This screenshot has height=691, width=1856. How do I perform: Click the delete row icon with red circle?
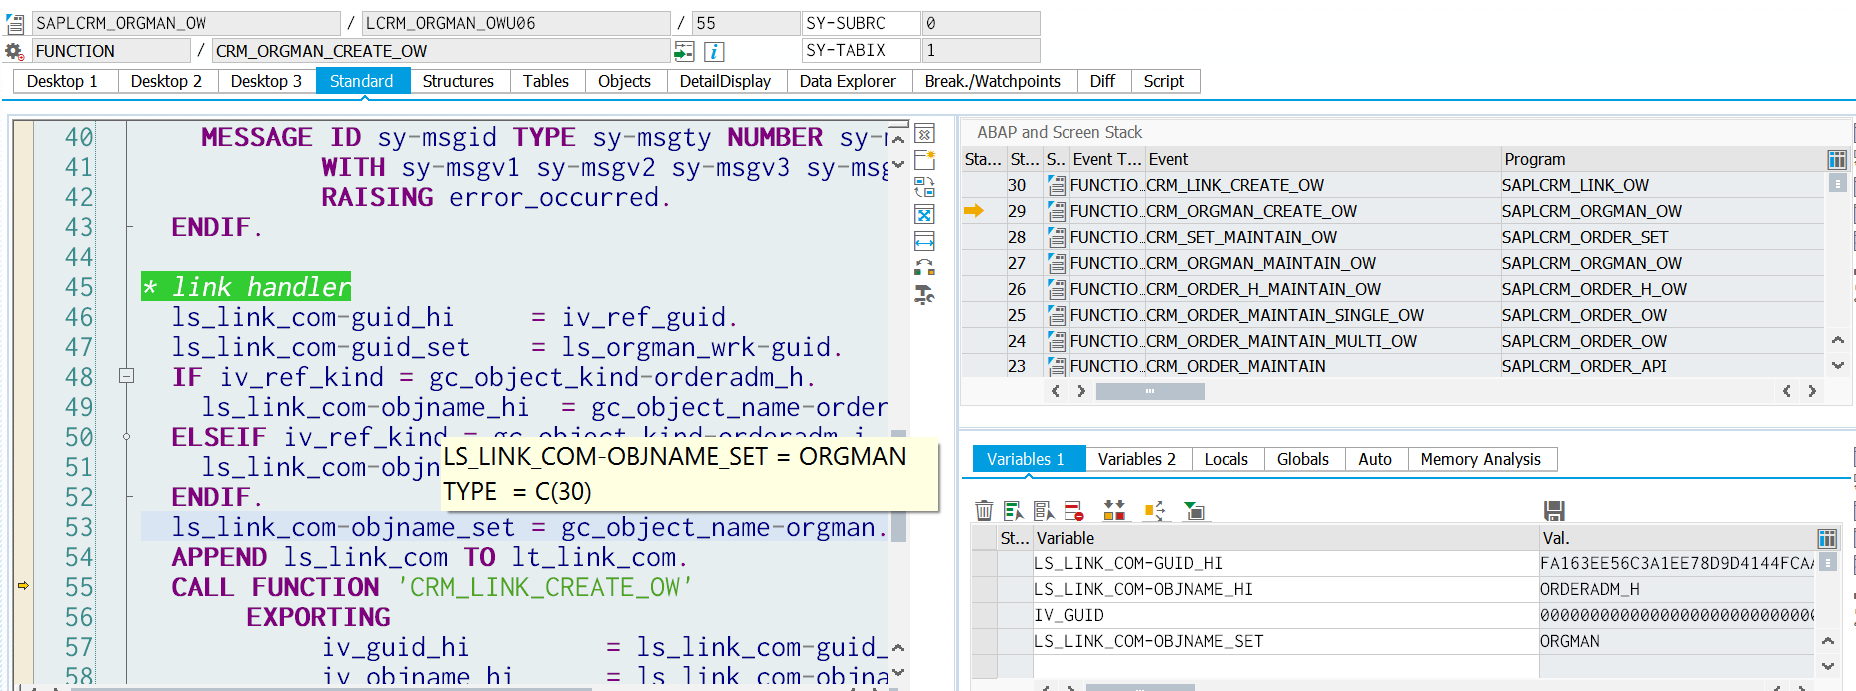[1074, 511]
